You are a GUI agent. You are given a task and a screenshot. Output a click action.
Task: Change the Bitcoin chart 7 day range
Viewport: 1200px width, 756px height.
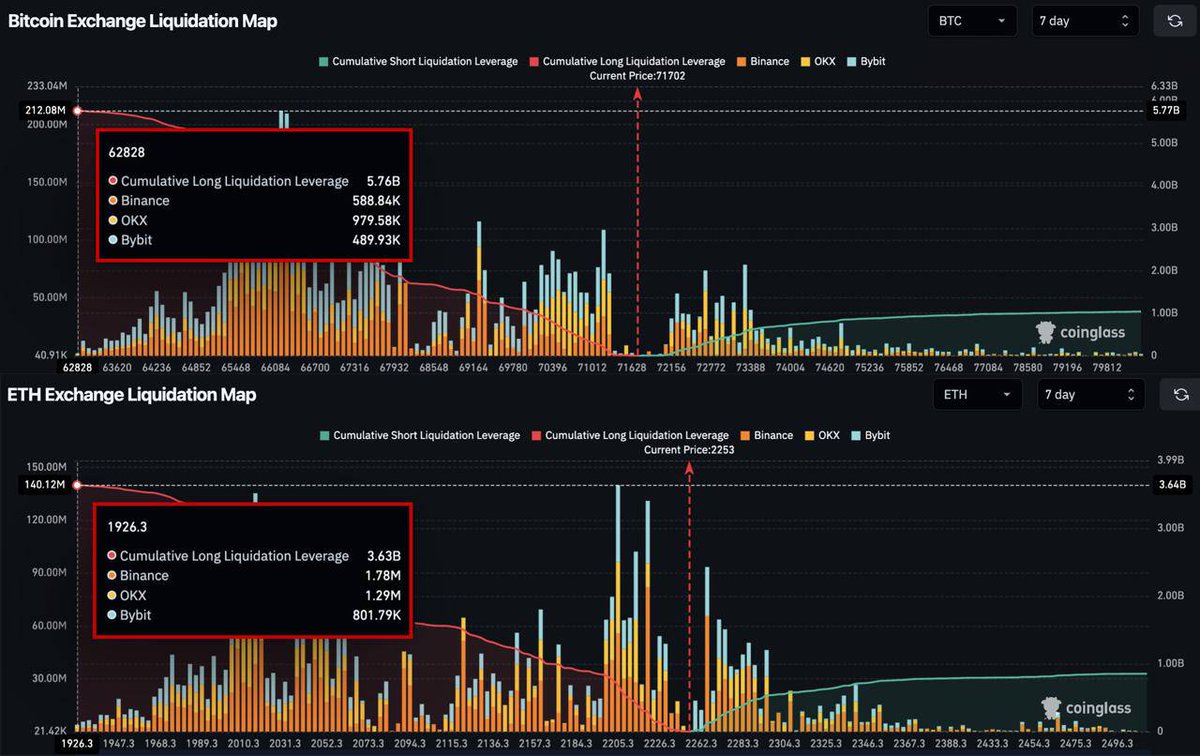1084,21
